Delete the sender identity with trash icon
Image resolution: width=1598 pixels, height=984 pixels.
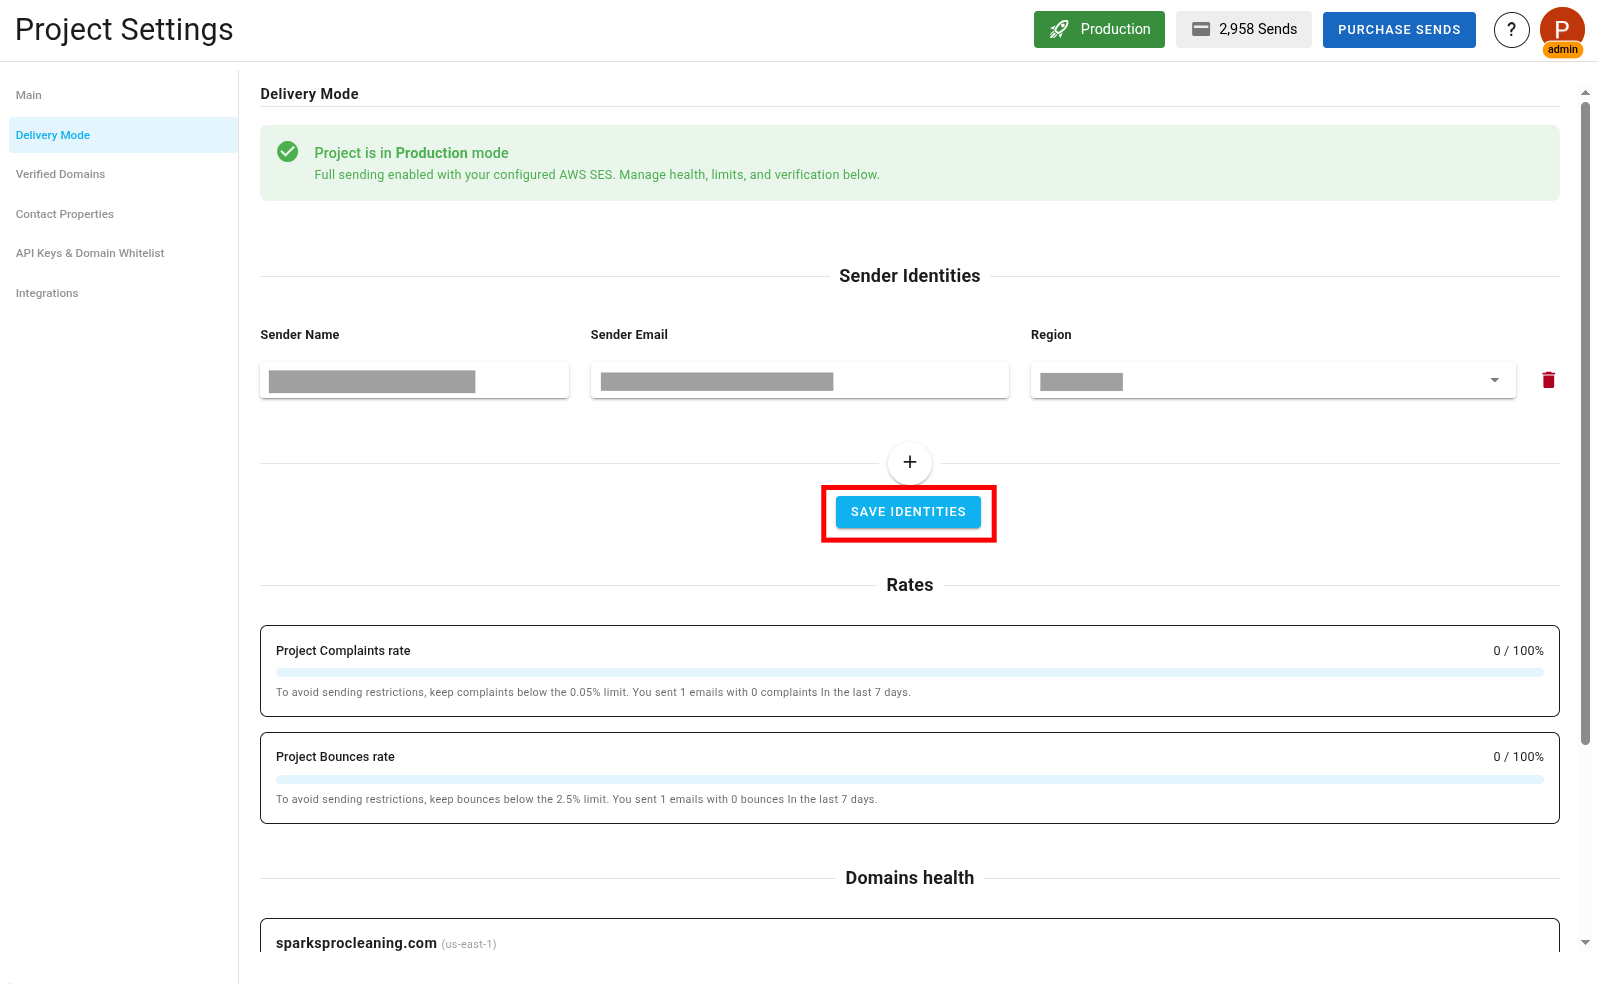click(x=1548, y=380)
